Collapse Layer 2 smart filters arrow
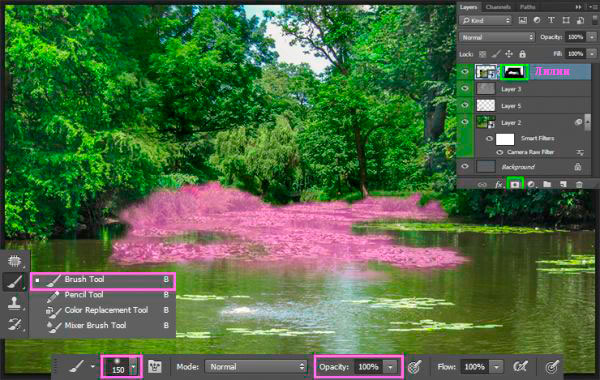The image size is (600, 380). point(587,122)
